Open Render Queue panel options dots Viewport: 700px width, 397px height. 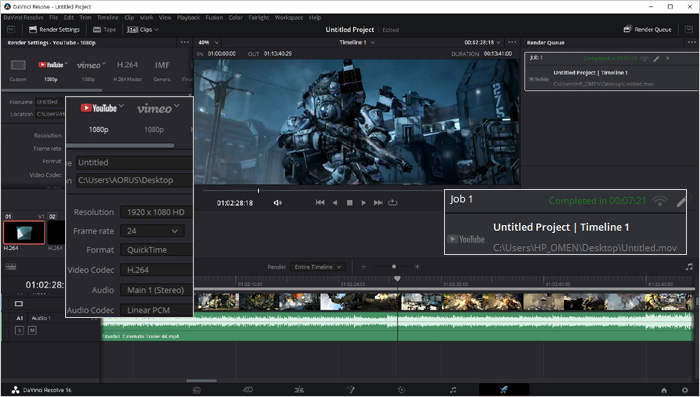click(x=692, y=42)
